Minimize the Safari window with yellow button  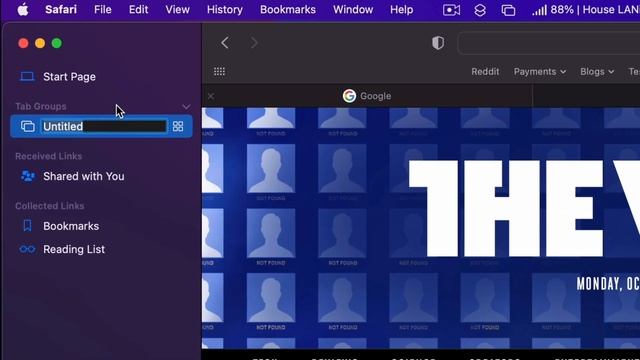(40, 43)
